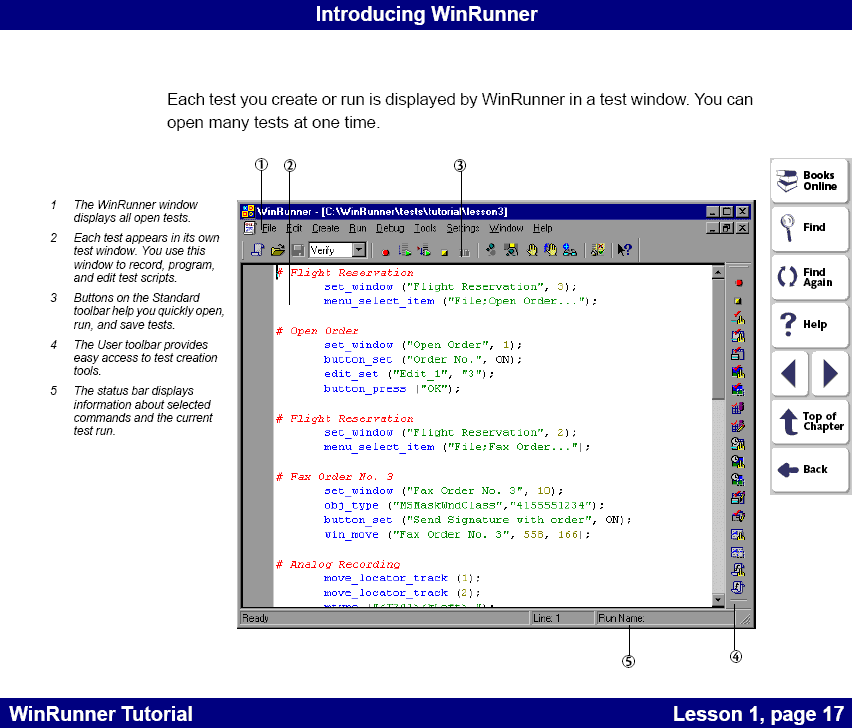Go back using the Back button

coord(808,470)
